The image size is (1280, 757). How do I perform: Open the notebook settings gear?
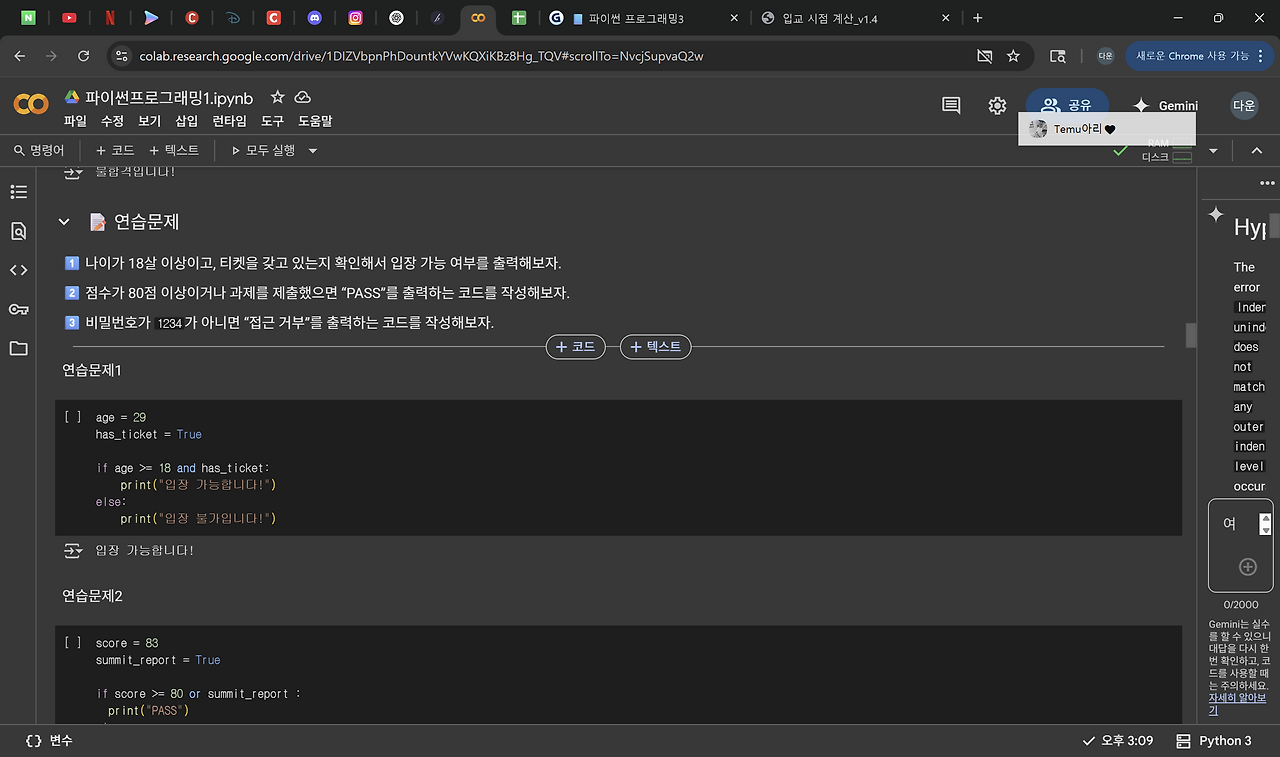997,105
